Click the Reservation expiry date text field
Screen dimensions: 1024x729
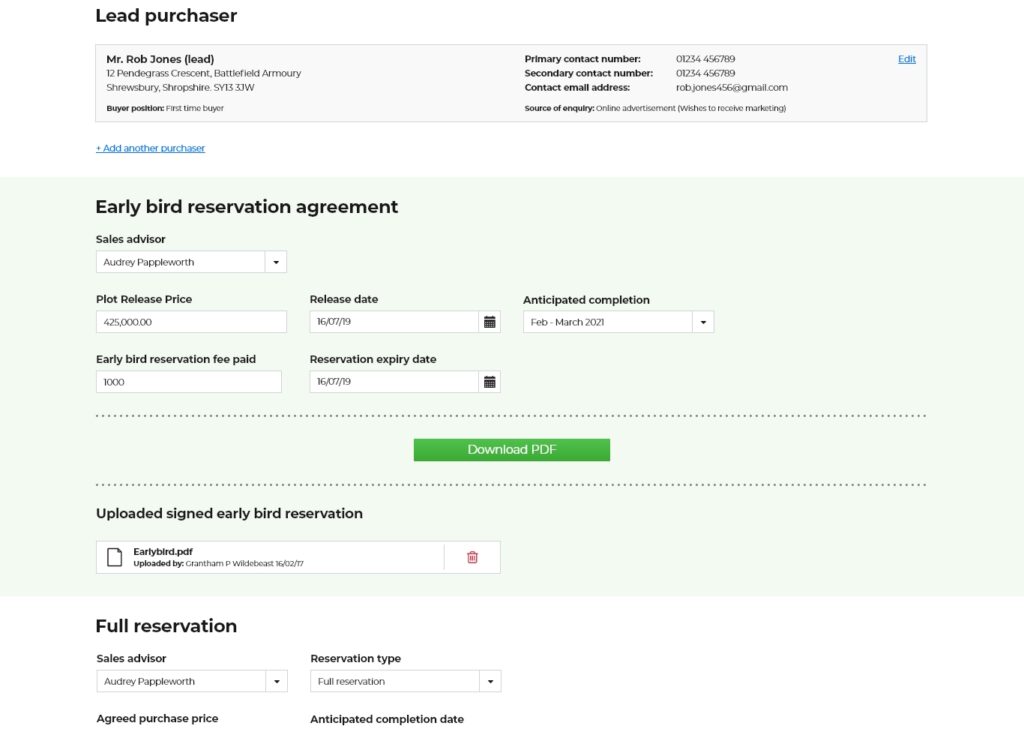(x=394, y=382)
